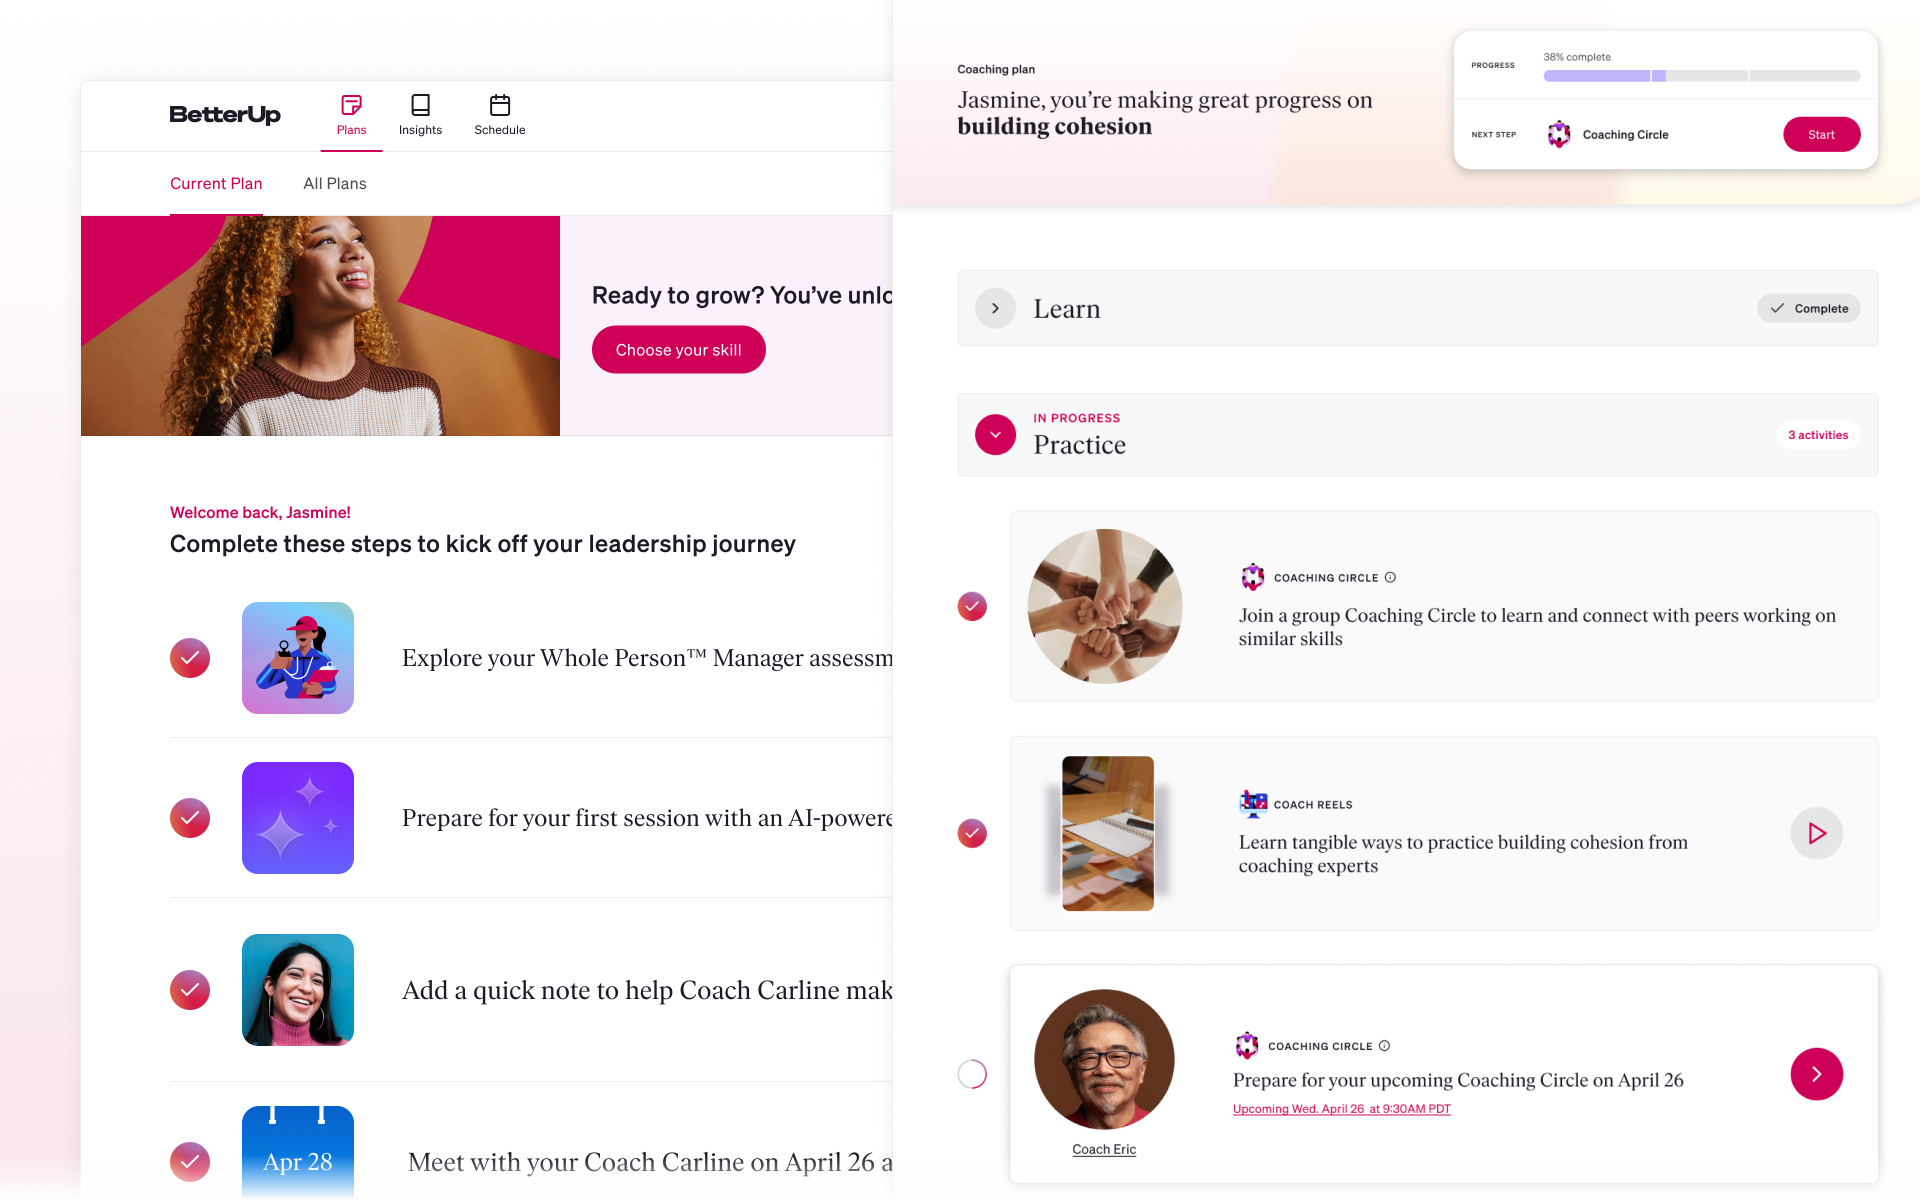Screen dimensions: 1920x1200
Task: Open 'Prepare for your first session' step text
Action: [x=647, y=818]
